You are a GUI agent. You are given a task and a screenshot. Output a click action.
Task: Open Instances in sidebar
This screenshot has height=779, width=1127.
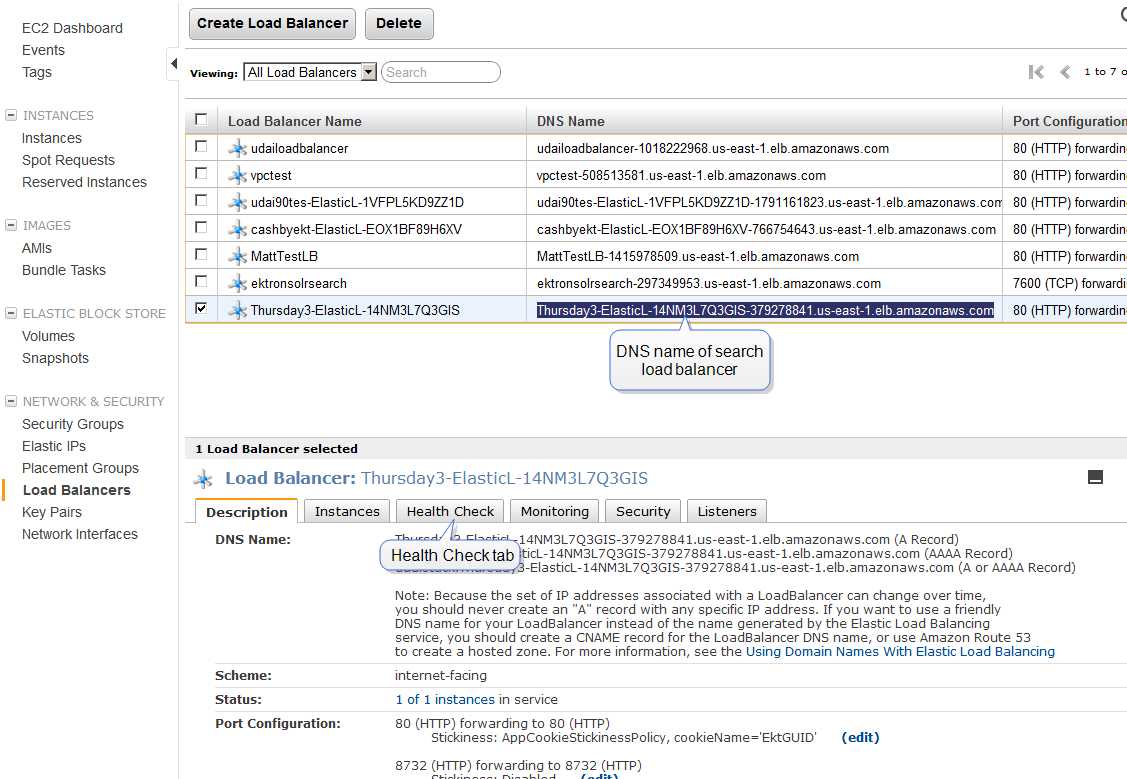pyautogui.click(x=52, y=138)
